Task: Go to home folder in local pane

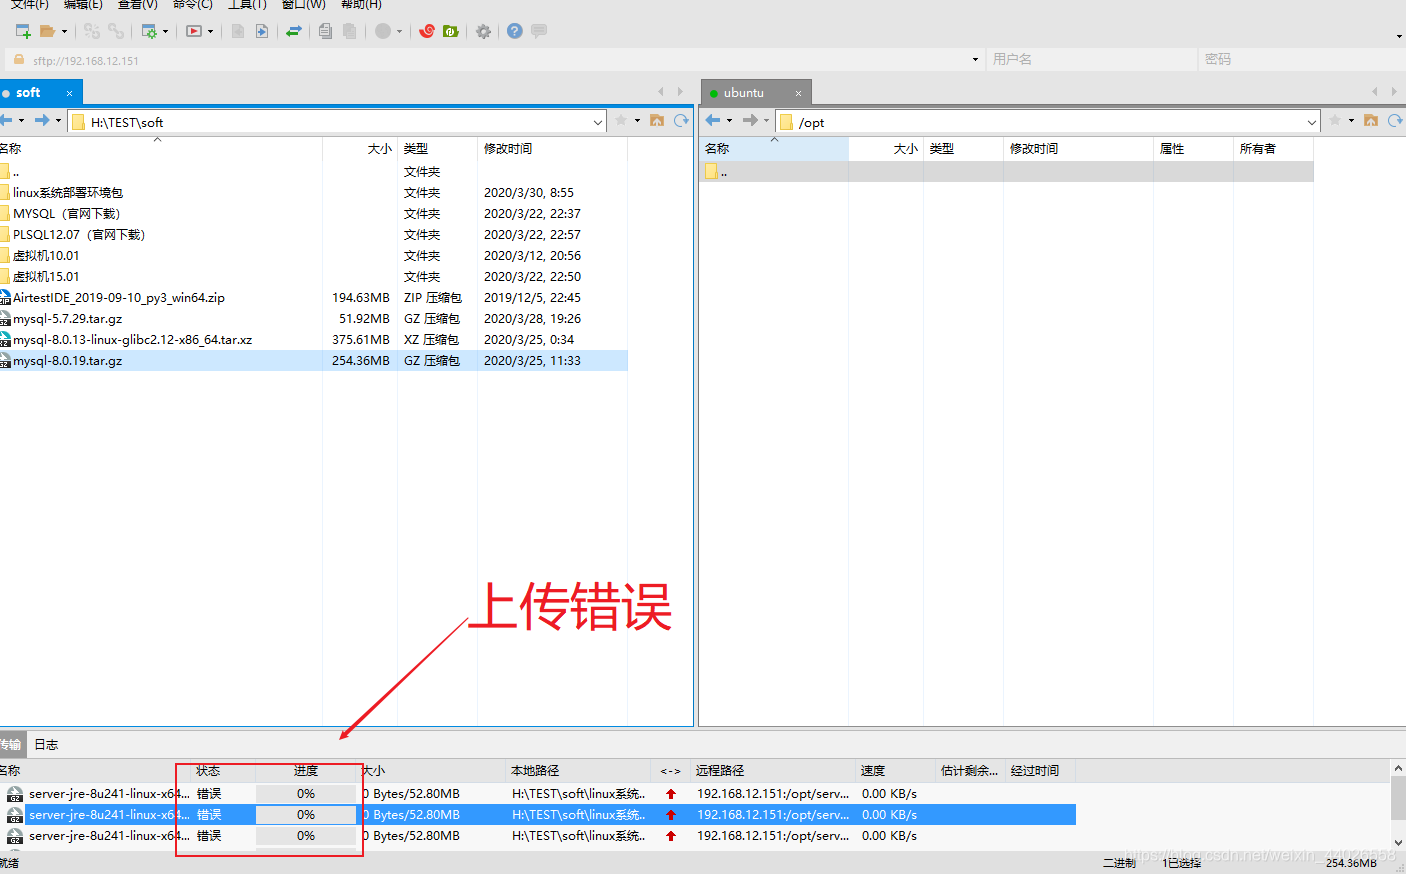Action: 657,120
